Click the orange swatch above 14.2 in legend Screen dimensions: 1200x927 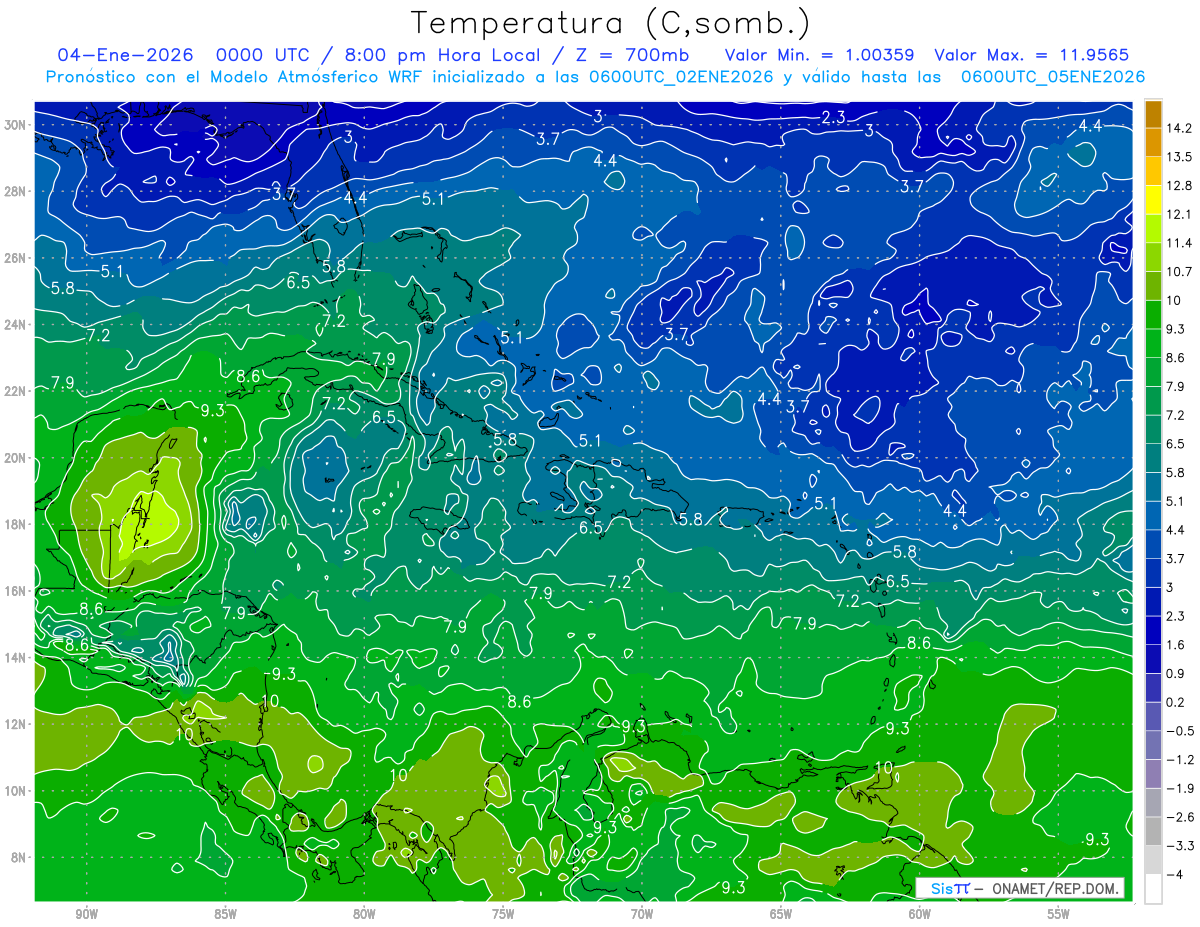(x=1153, y=114)
